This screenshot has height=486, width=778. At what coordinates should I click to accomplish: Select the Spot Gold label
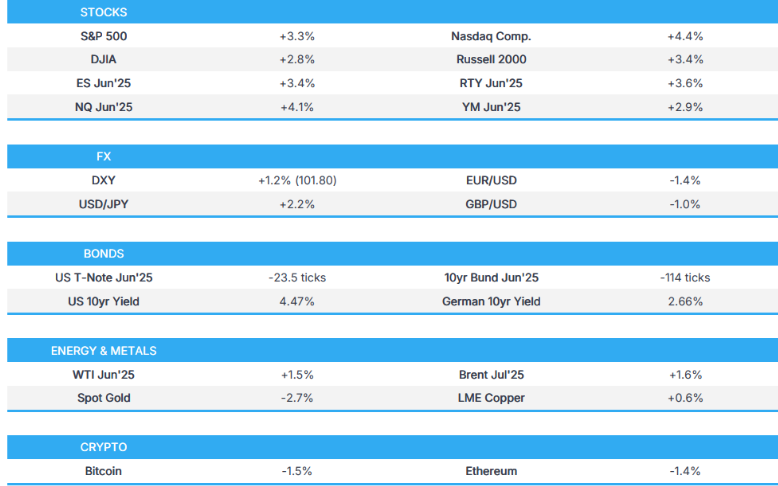(x=103, y=398)
